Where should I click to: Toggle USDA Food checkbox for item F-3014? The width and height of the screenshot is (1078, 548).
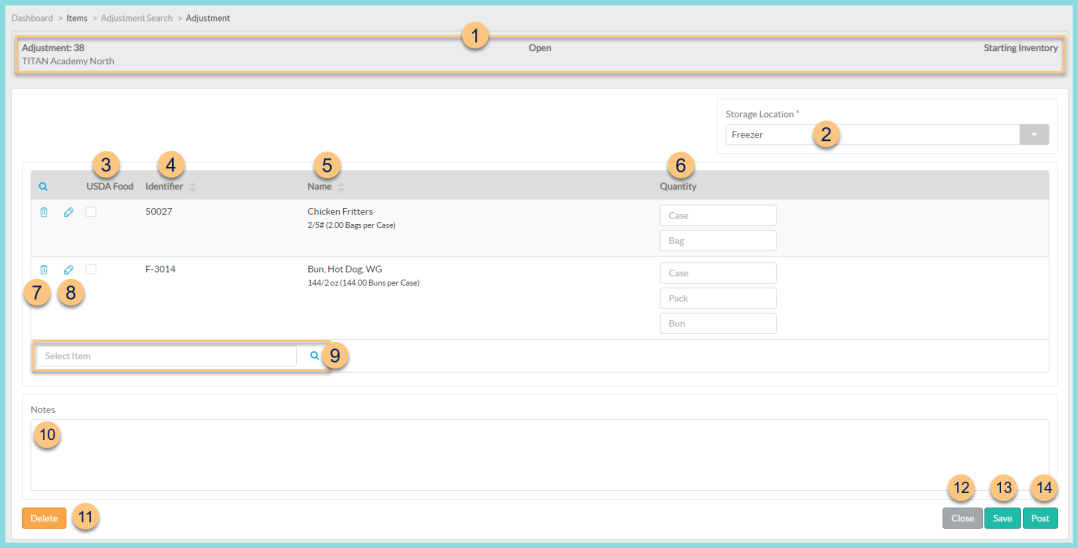point(91,270)
